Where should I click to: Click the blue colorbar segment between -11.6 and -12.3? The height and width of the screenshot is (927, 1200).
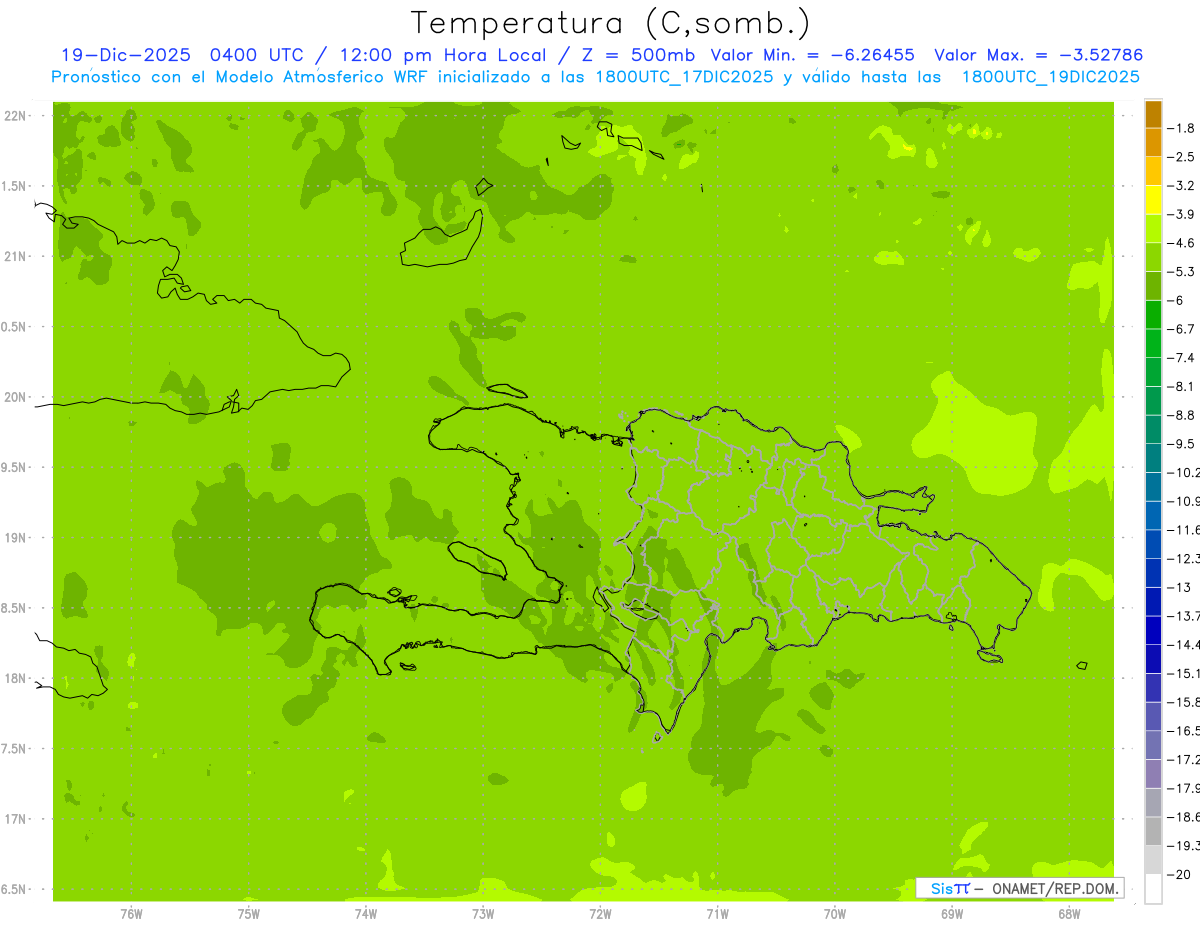click(1153, 544)
